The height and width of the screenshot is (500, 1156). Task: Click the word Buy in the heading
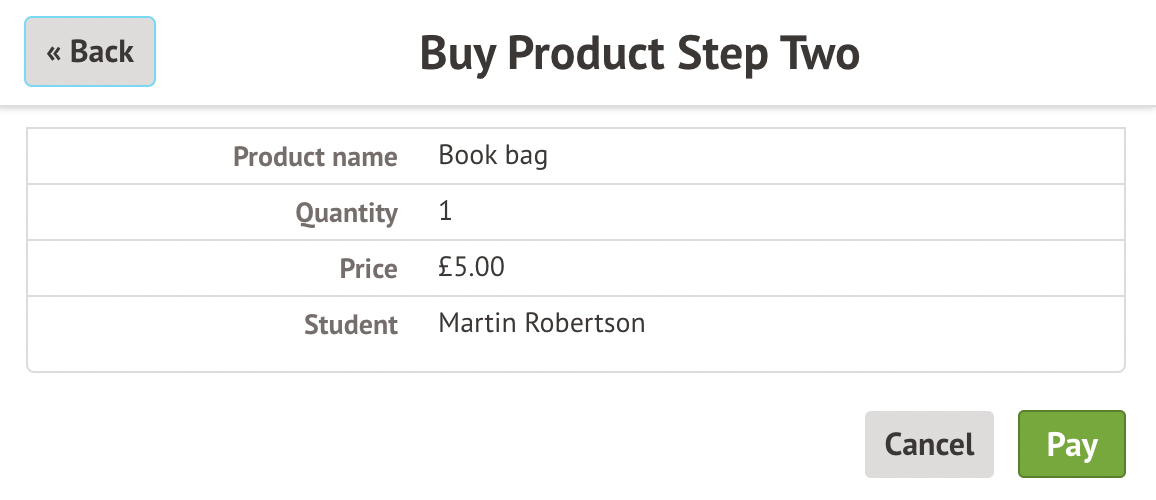pos(454,53)
